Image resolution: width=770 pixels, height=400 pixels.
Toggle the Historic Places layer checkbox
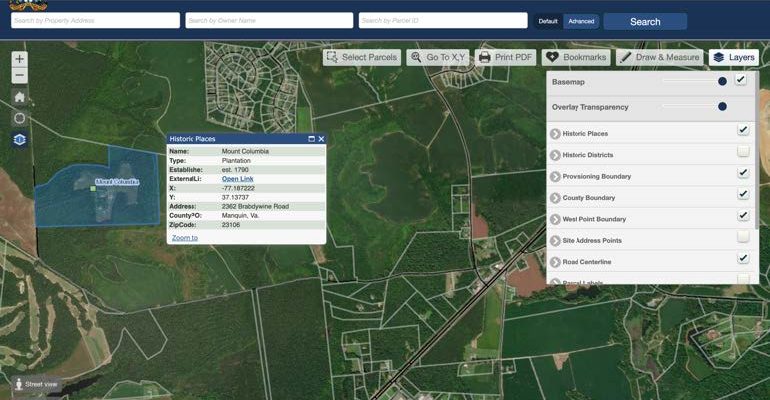pos(743,130)
